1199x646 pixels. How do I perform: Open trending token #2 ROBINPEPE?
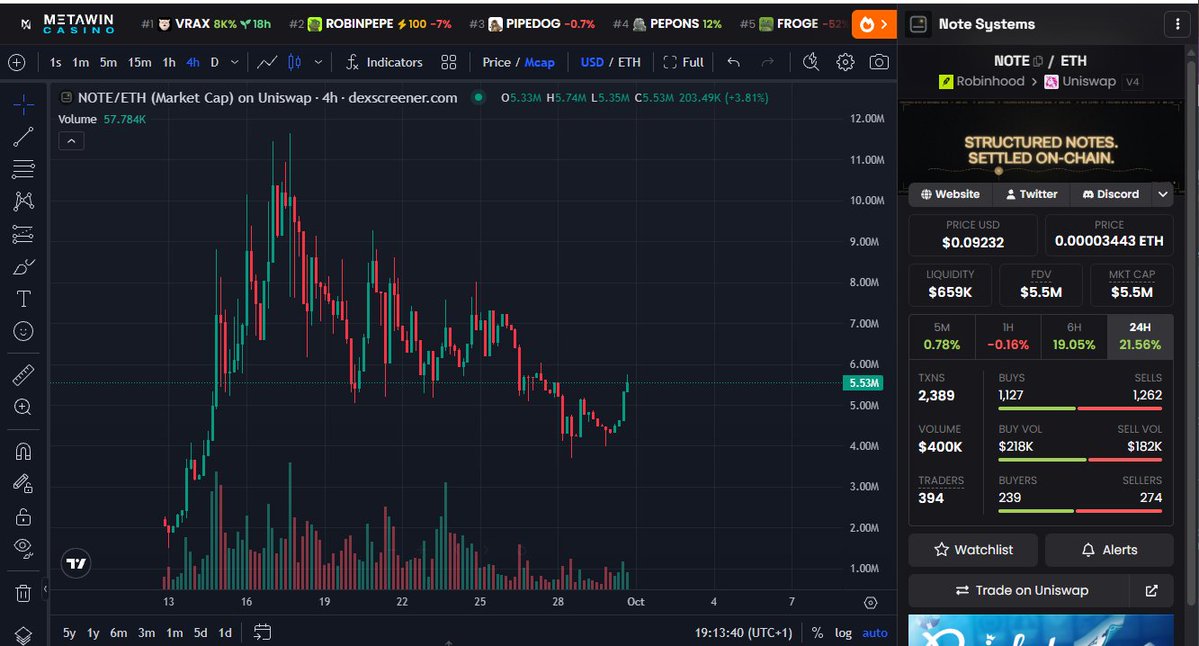pyautogui.click(x=370, y=24)
